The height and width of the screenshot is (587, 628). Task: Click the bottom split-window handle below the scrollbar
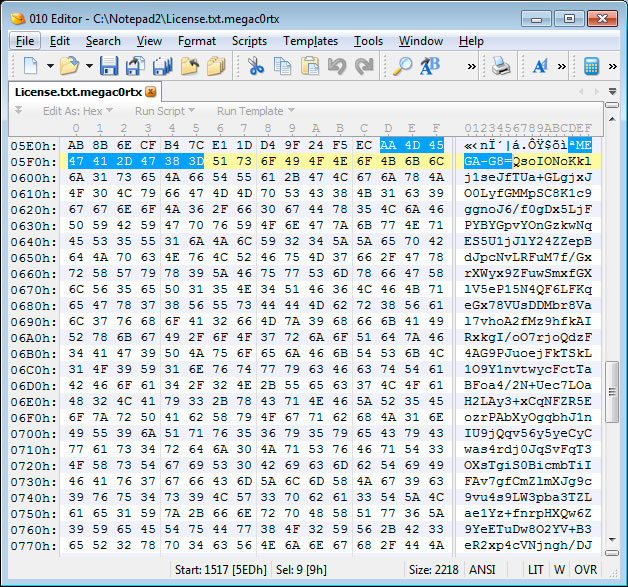[x=612, y=553]
